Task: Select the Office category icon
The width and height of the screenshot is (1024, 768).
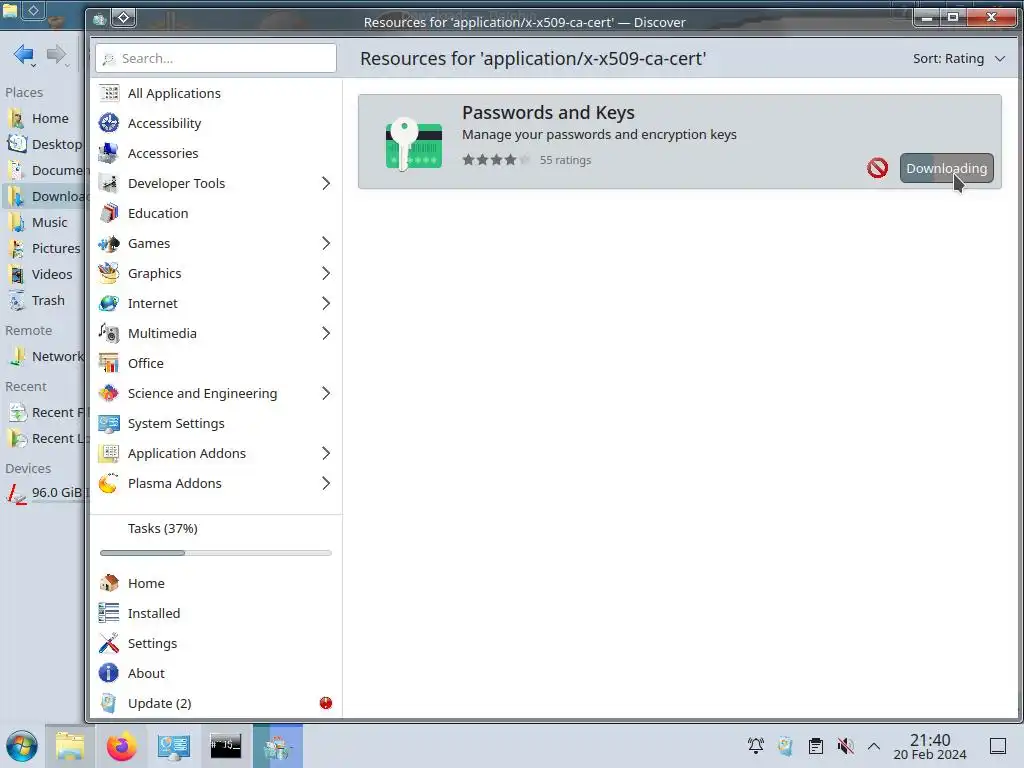Action: [x=109, y=364]
